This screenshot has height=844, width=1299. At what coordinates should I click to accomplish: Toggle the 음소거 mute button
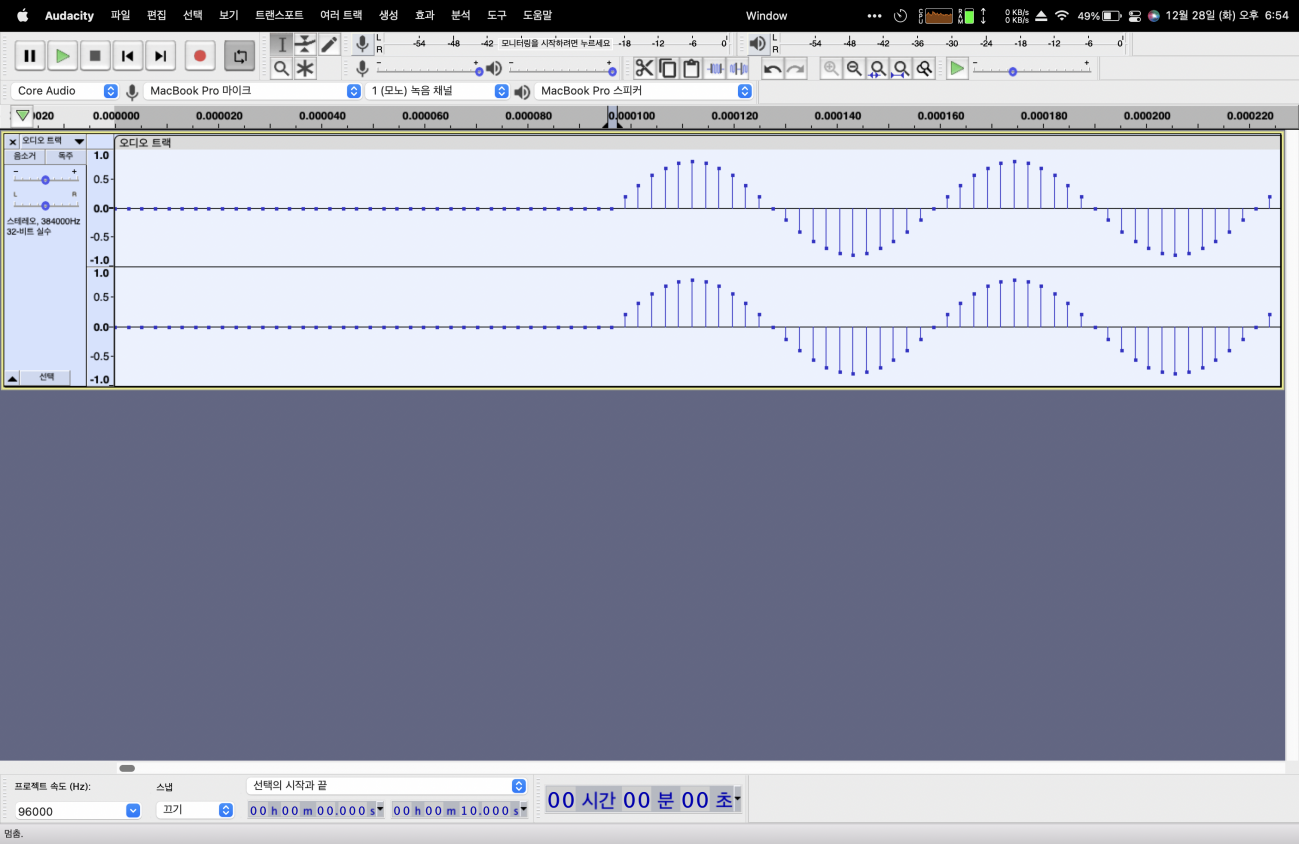25,156
